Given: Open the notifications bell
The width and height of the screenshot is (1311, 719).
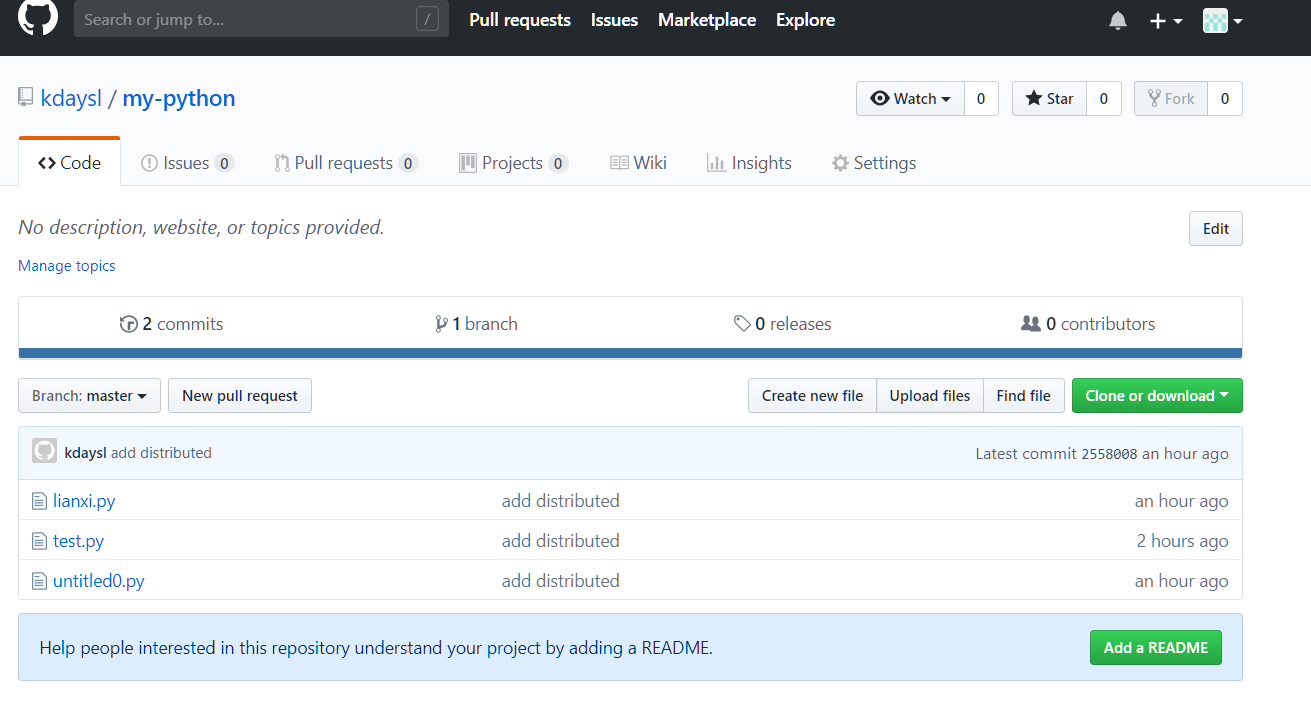Looking at the screenshot, I should coord(1118,20).
